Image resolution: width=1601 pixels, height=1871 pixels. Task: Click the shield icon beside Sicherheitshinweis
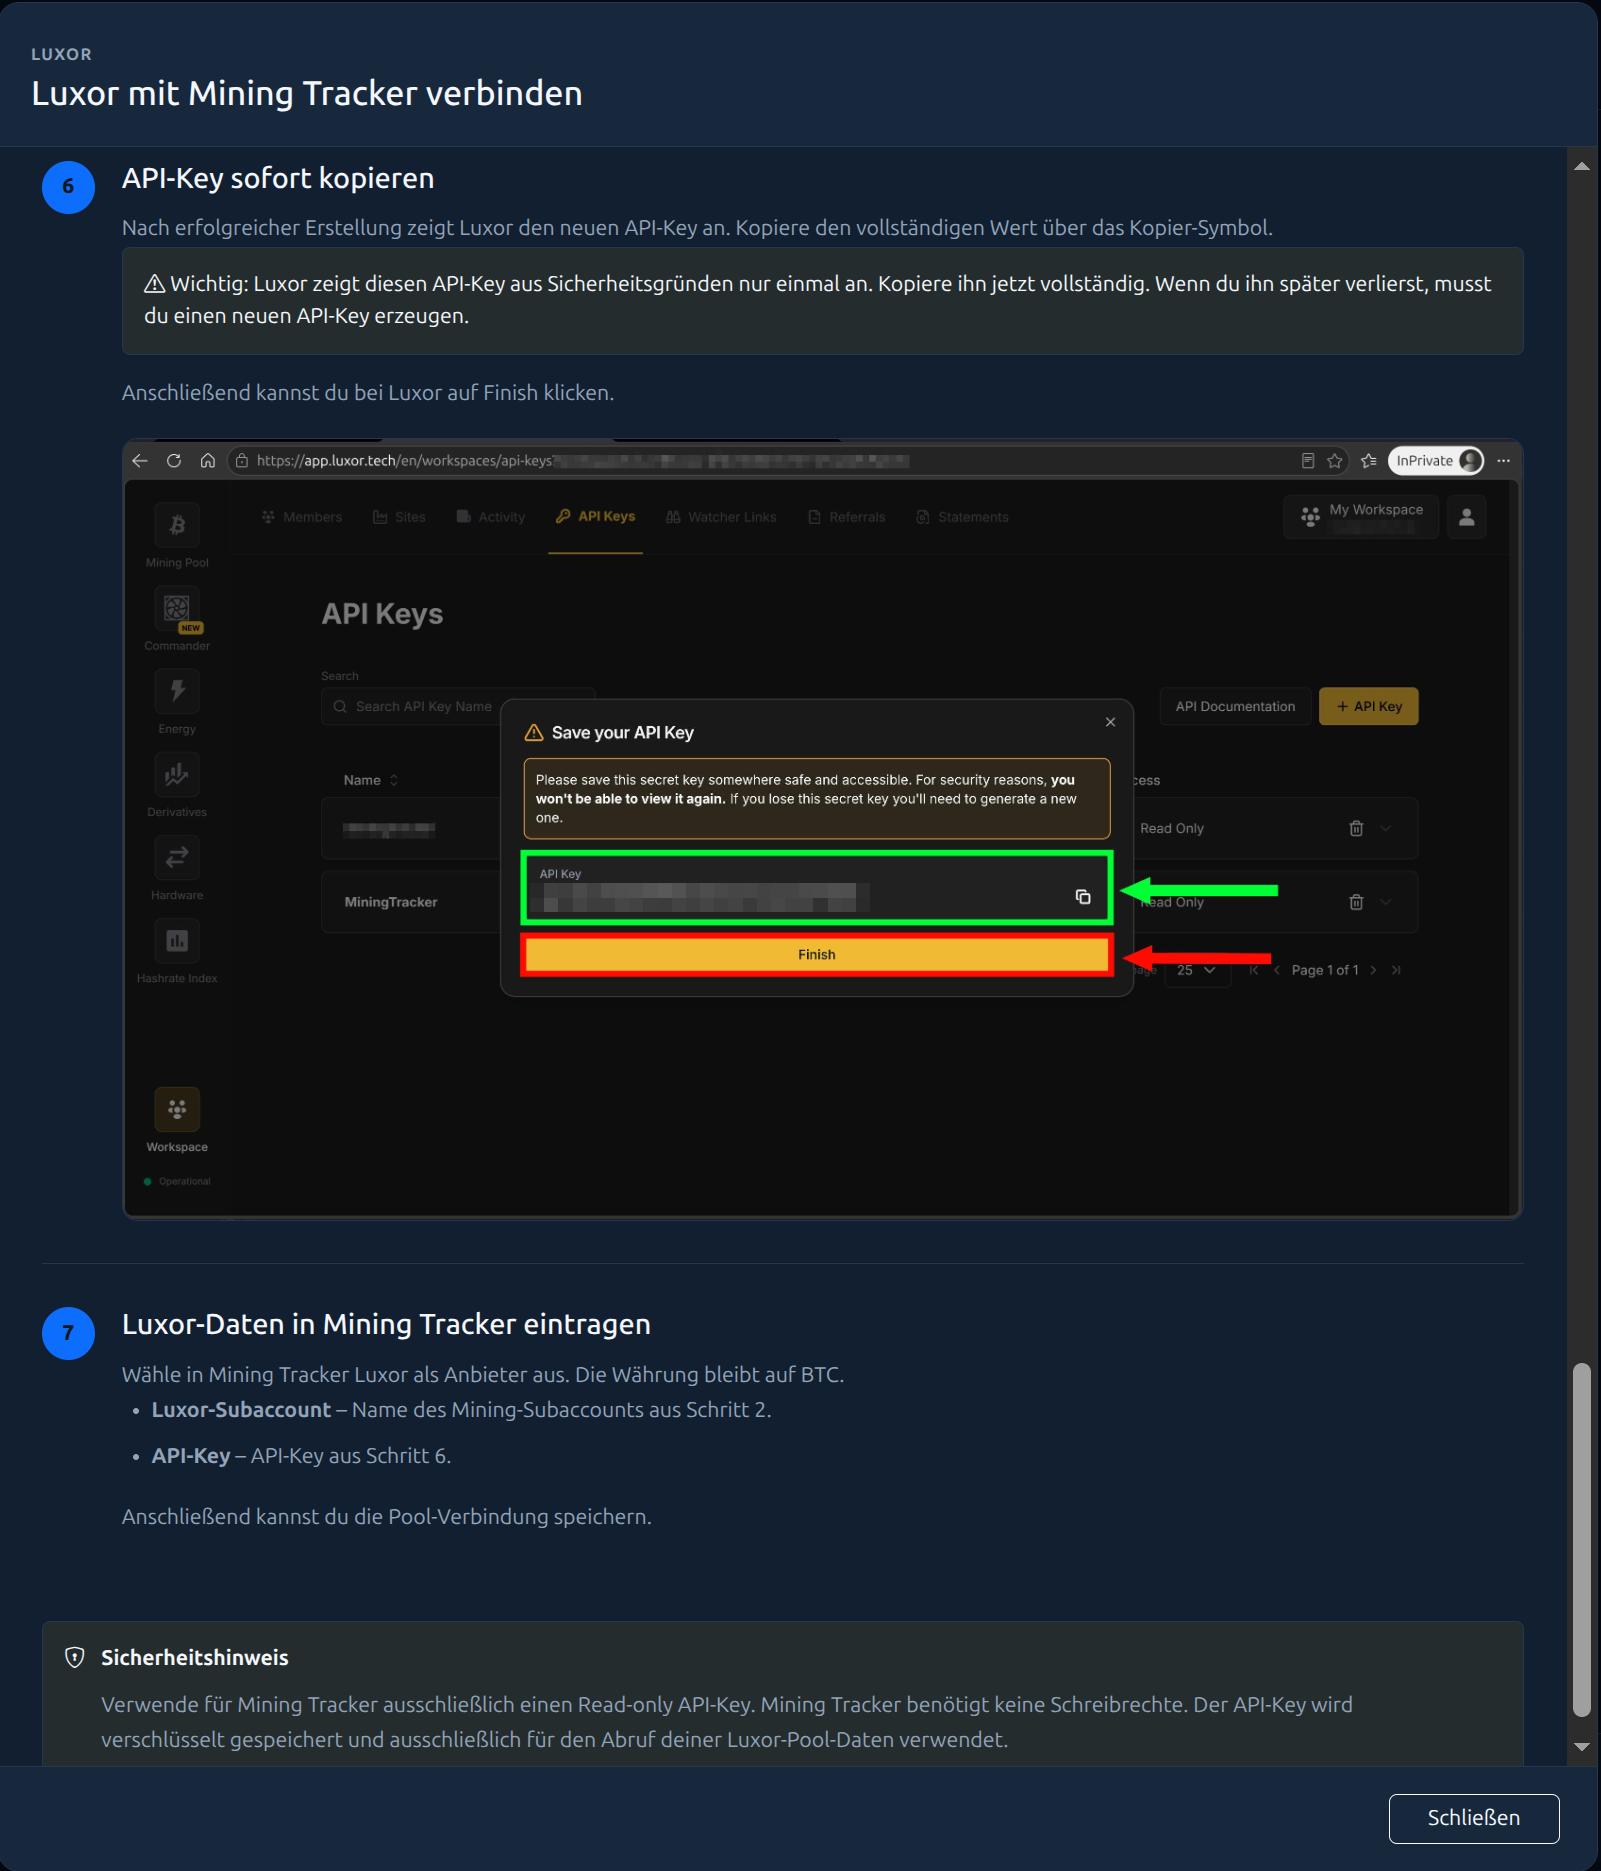pyautogui.click(x=75, y=1657)
